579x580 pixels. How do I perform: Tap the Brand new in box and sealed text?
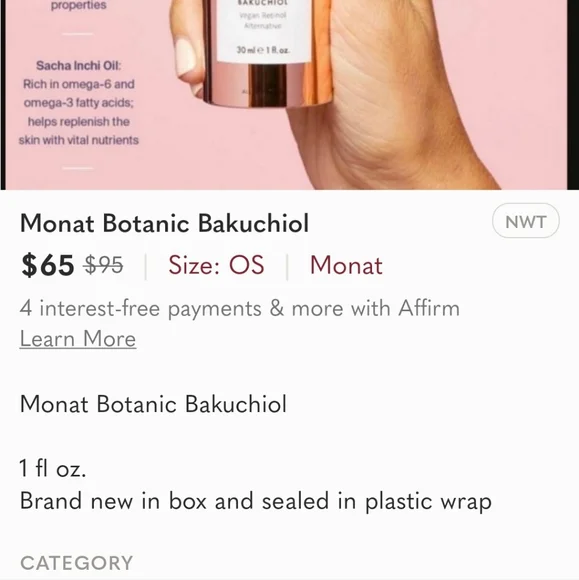coord(256,501)
